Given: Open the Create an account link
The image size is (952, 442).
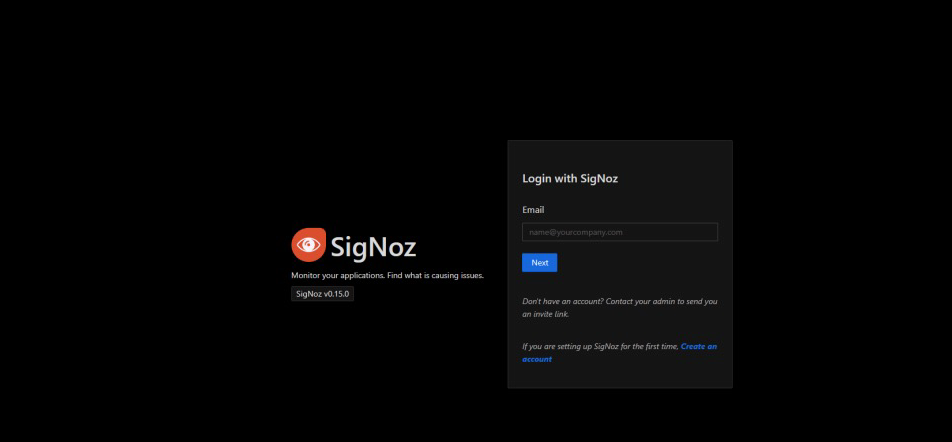Looking at the screenshot, I should point(619,353).
